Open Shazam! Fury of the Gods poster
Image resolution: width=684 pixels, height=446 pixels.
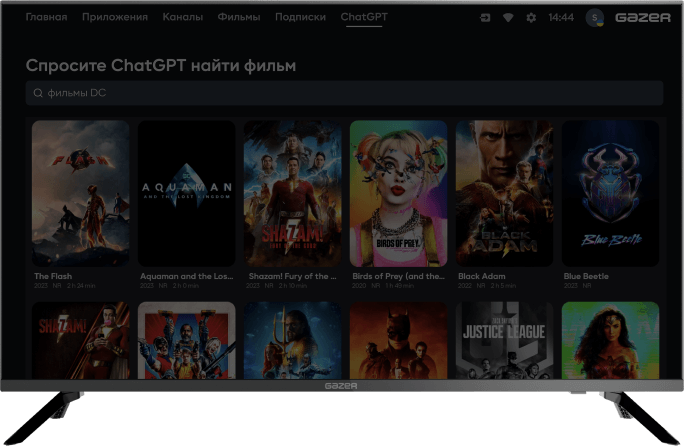pyautogui.click(x=292, y=193)
